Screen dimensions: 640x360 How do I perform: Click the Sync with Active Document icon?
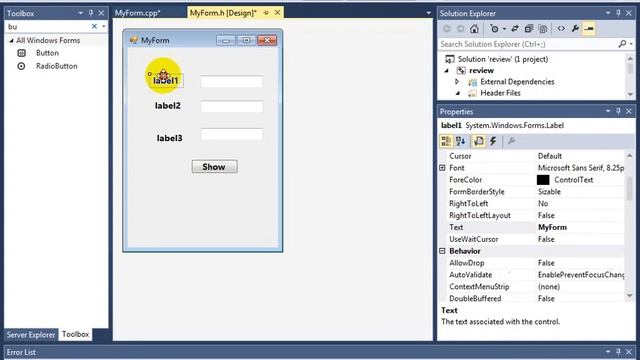pos(515,29)
